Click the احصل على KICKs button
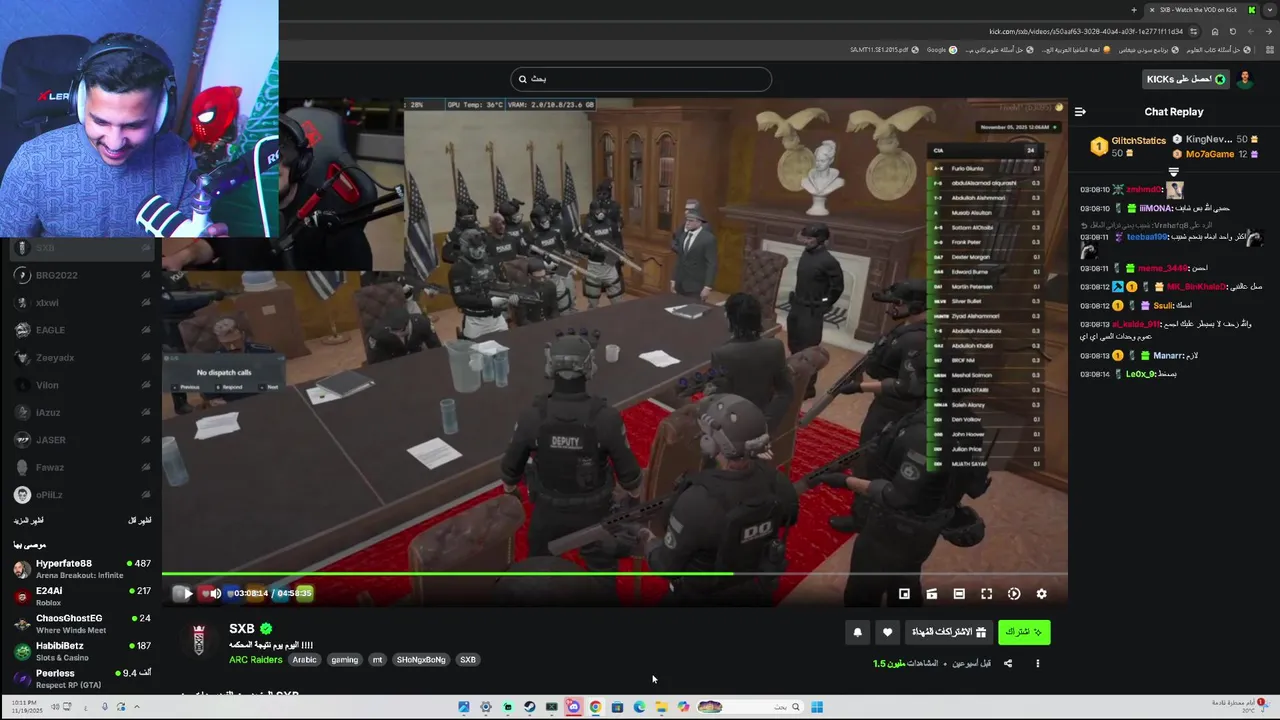This screenshot has width=1280, height=720. (x=1186, y=79)
